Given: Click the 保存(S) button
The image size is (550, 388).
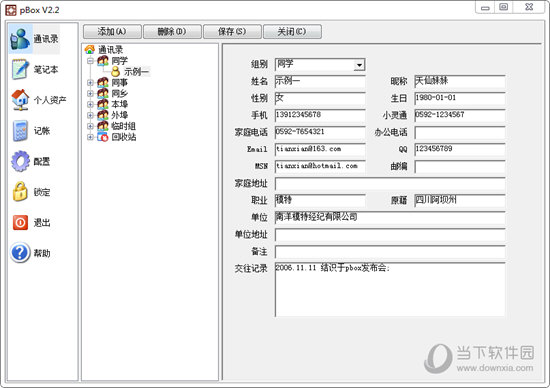Looking at the screenshot, I should pos(232,32).
